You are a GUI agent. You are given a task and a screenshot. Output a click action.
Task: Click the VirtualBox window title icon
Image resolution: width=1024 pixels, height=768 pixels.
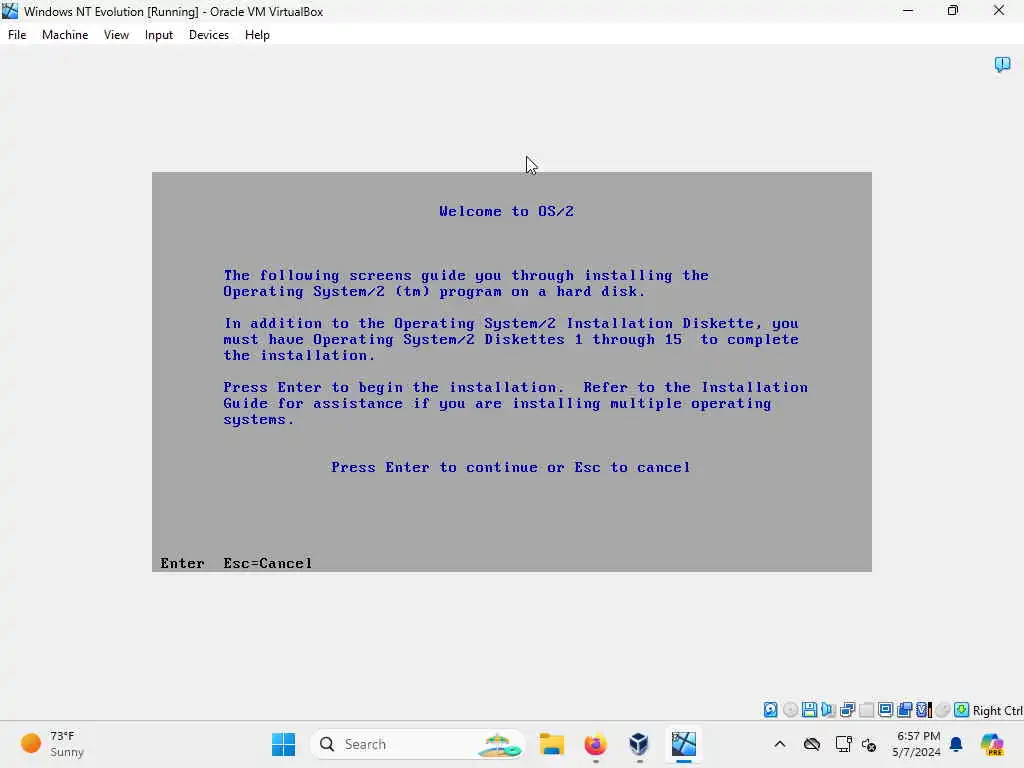point(10,11)
